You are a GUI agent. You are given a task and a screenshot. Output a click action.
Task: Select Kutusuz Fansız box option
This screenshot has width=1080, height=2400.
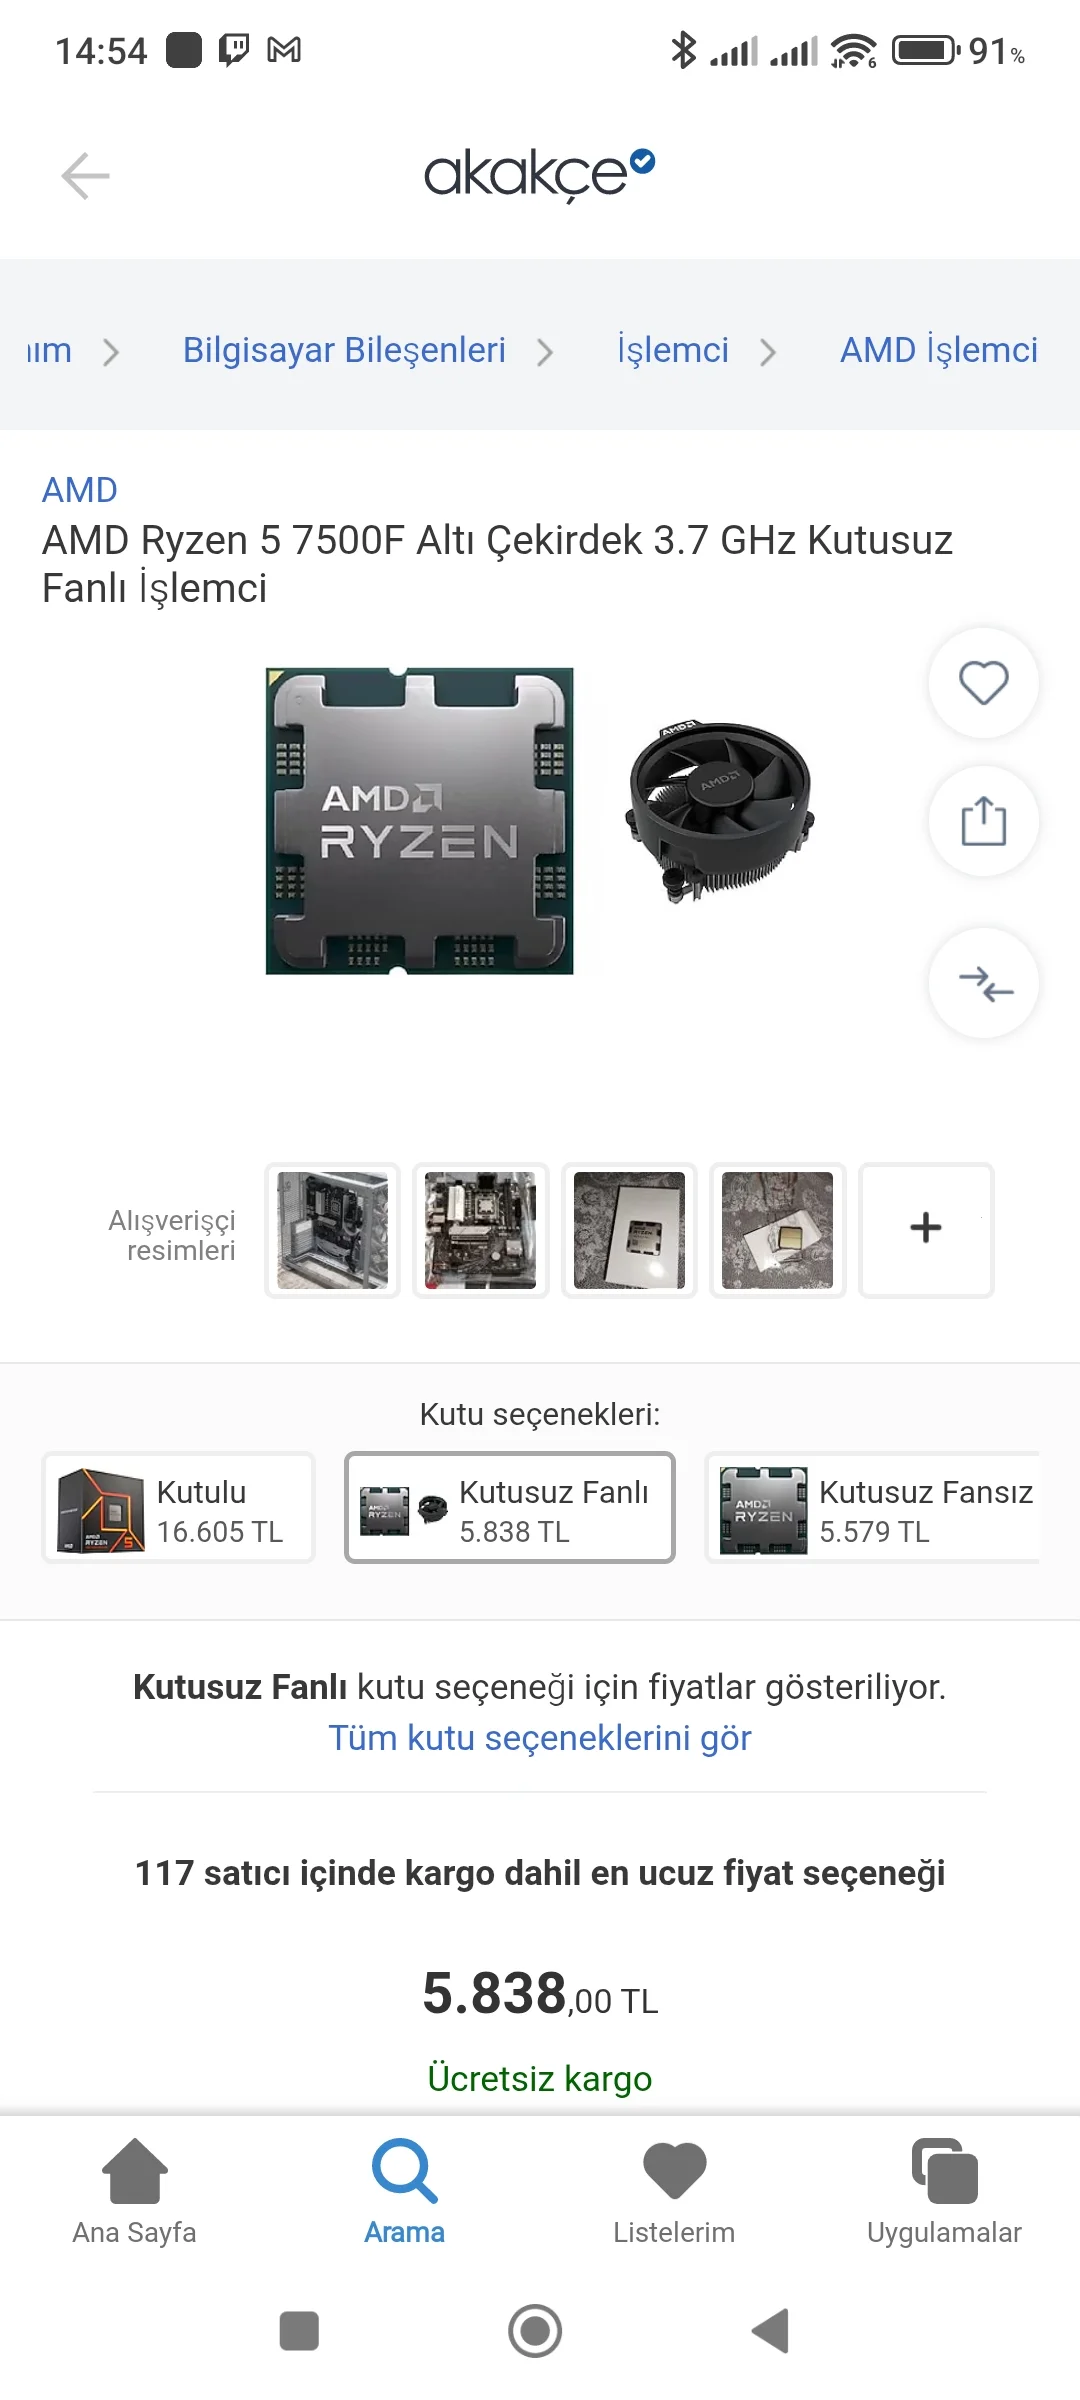tap(874, 1507)
